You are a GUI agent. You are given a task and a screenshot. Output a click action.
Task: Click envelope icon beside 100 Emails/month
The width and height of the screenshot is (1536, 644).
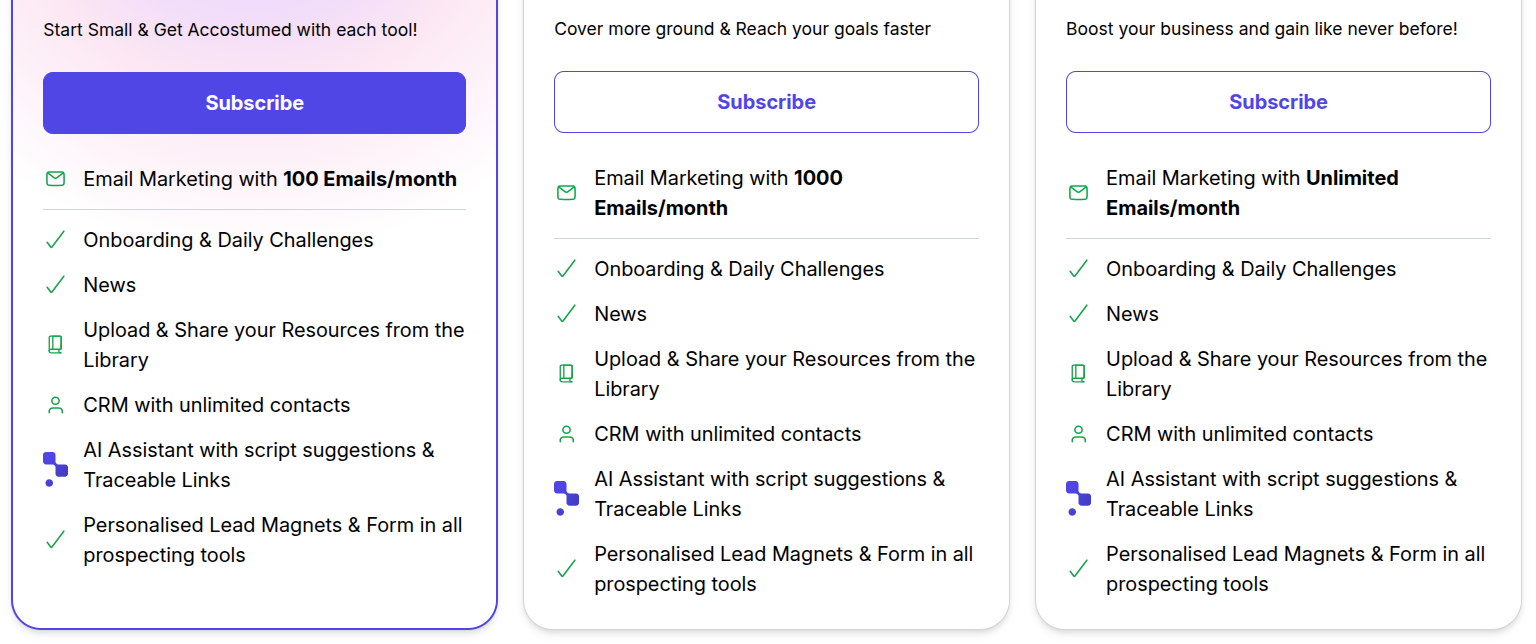[56, 179]
